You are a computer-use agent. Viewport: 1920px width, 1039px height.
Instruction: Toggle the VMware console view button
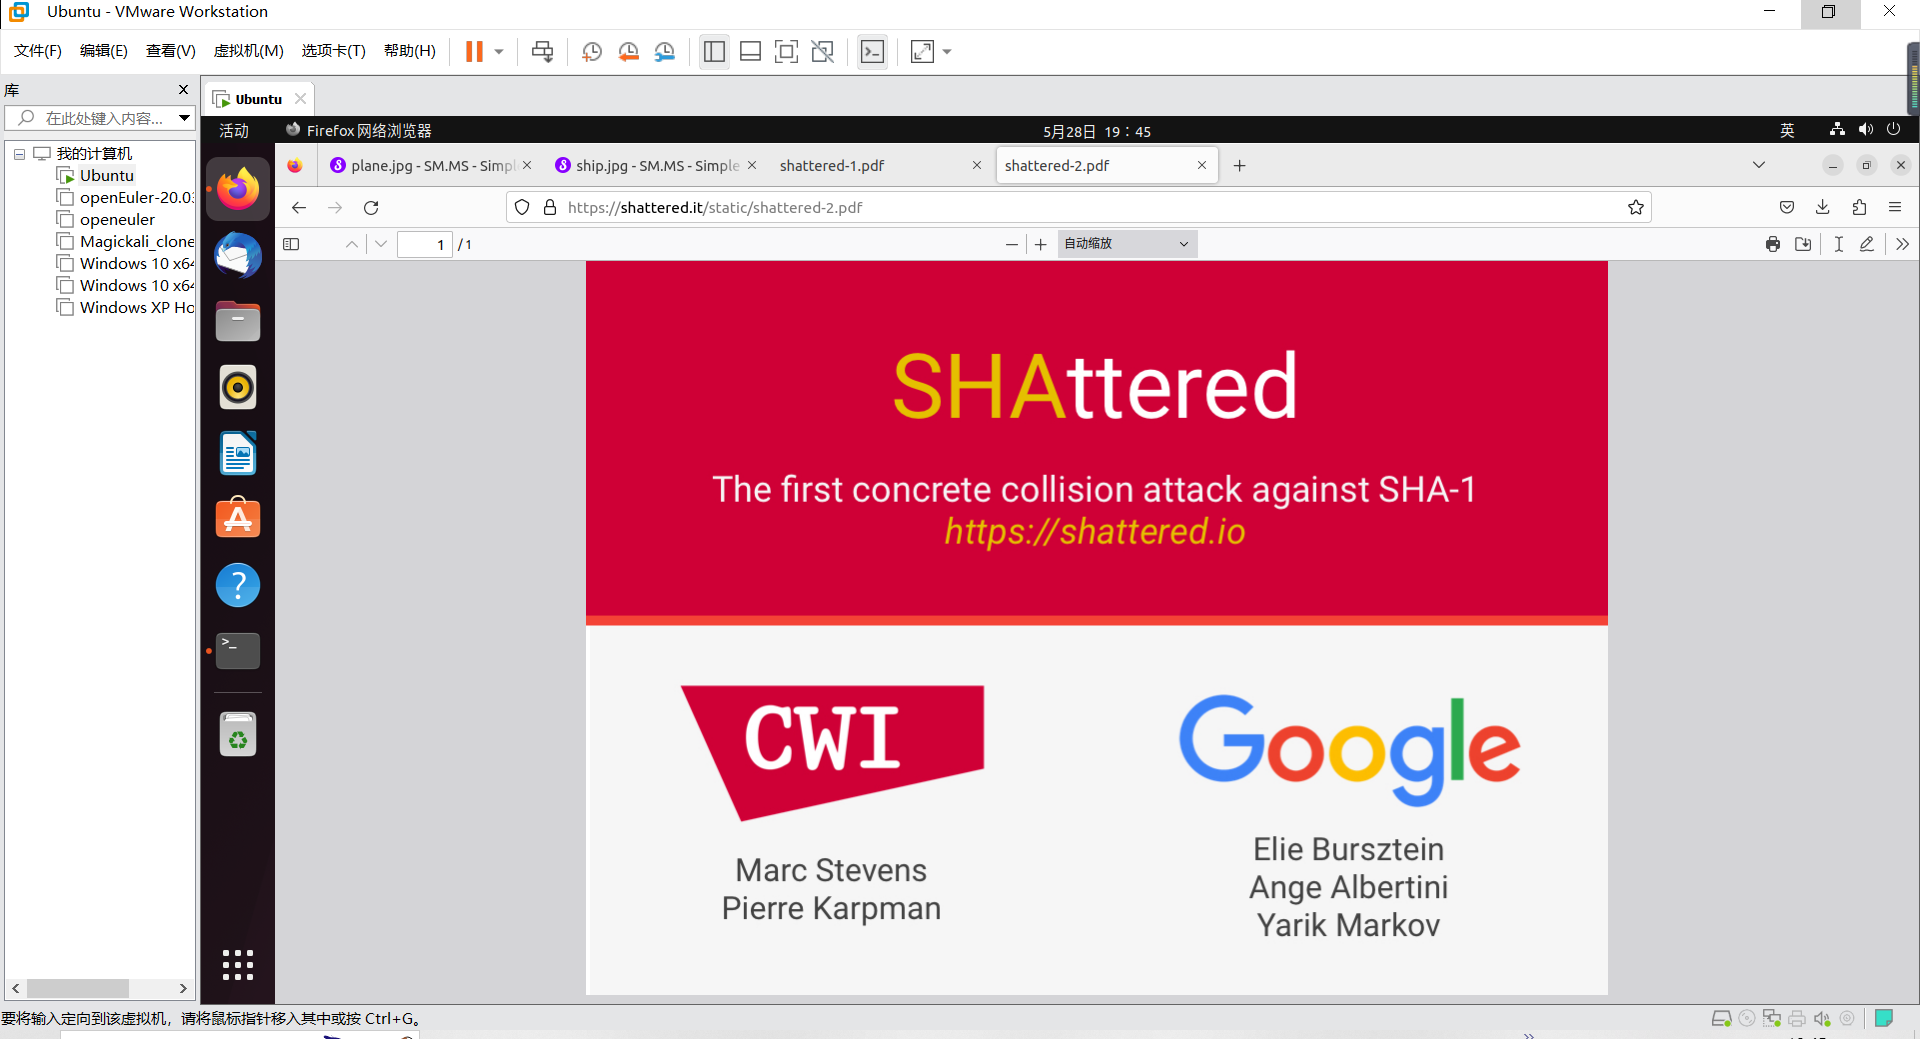[x=873, y=52]
